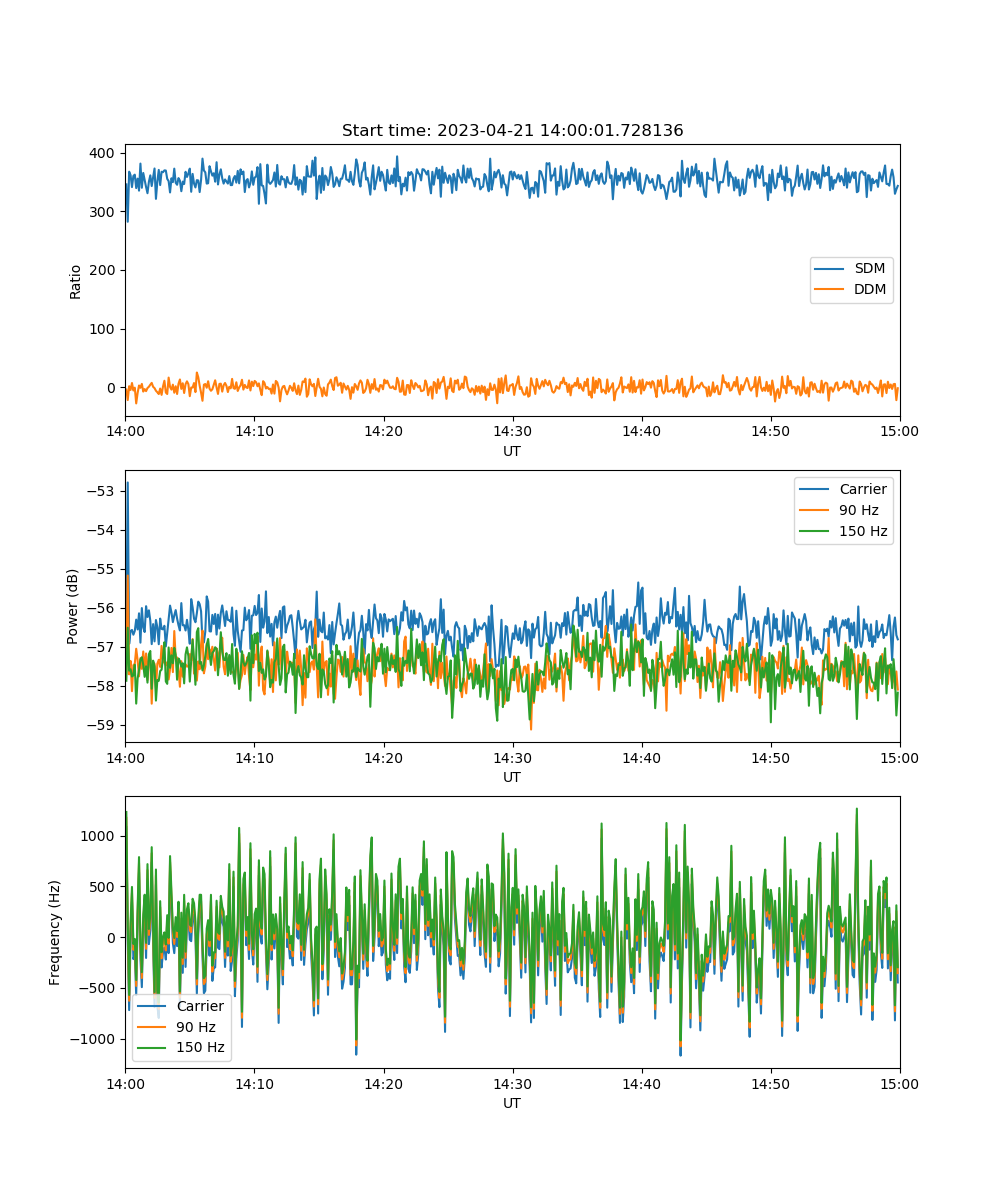Click the 100 tick label on Ratio axis

104,329
